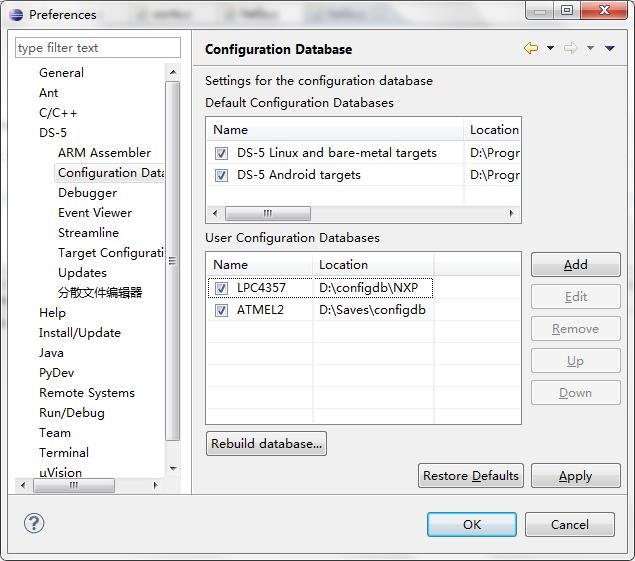Focus the type filter text field
The width and height of the screenshot is (635, 561).
click(98, 48)
